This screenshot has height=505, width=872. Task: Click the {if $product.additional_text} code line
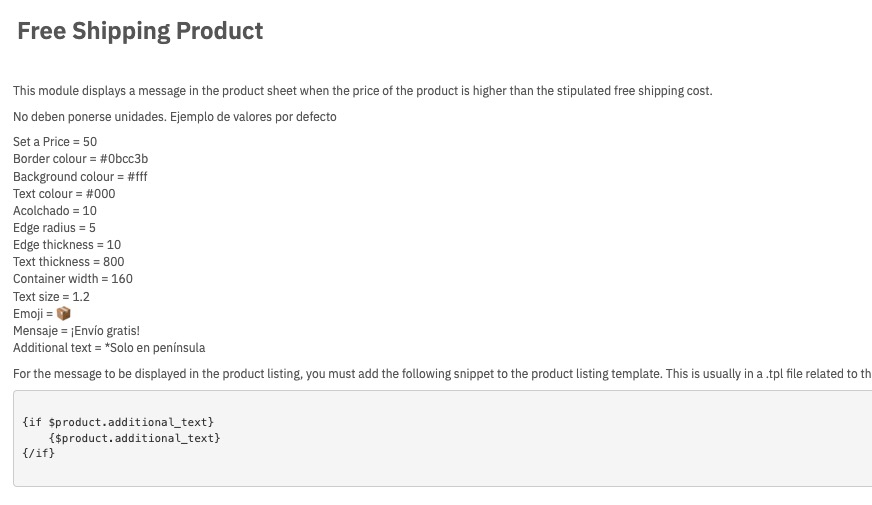118,422
